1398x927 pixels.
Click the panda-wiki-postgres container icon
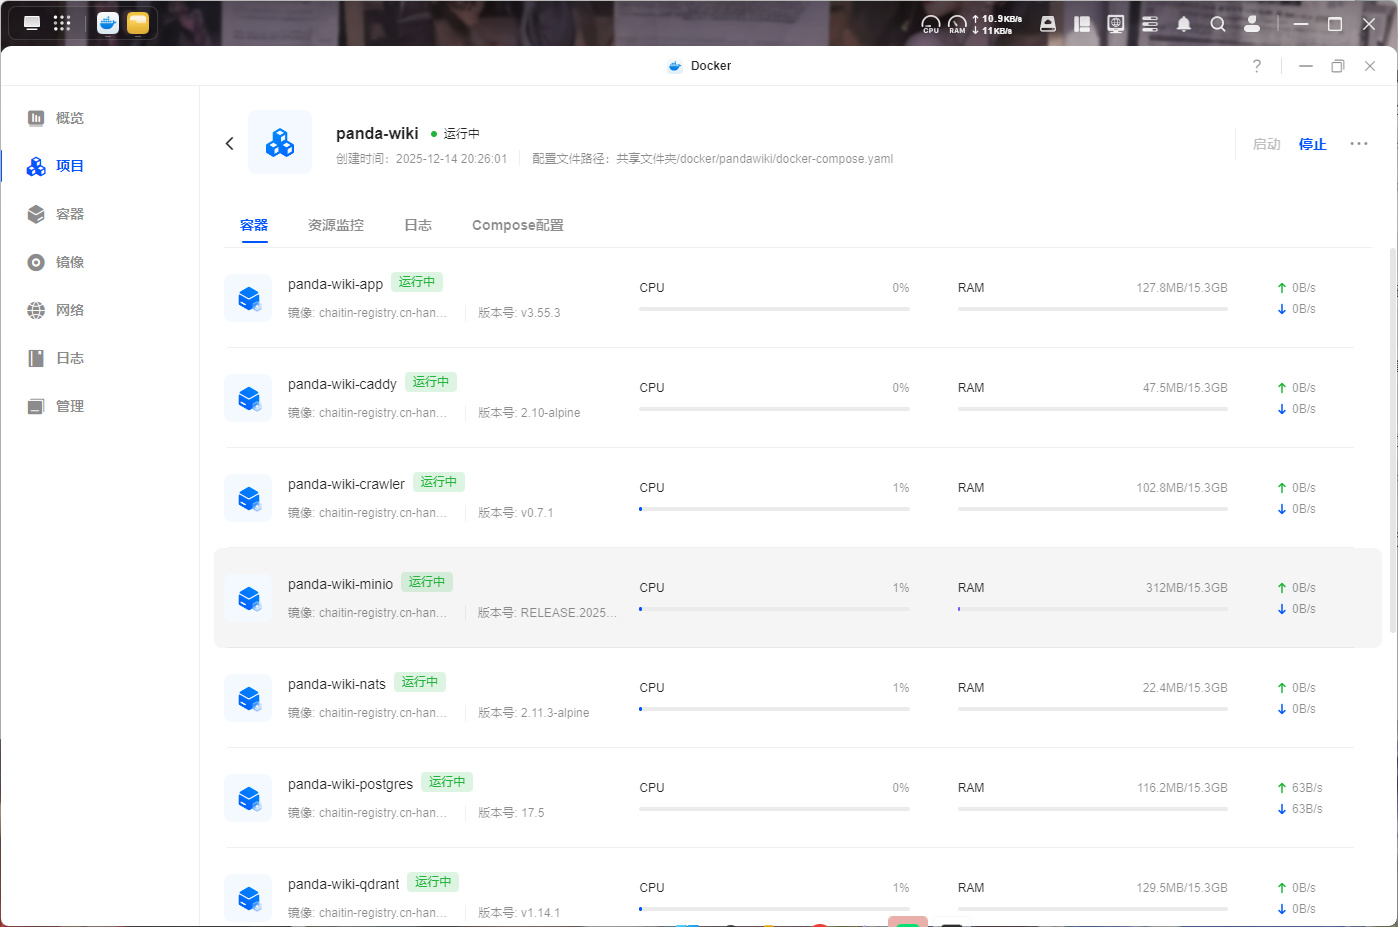248,798
